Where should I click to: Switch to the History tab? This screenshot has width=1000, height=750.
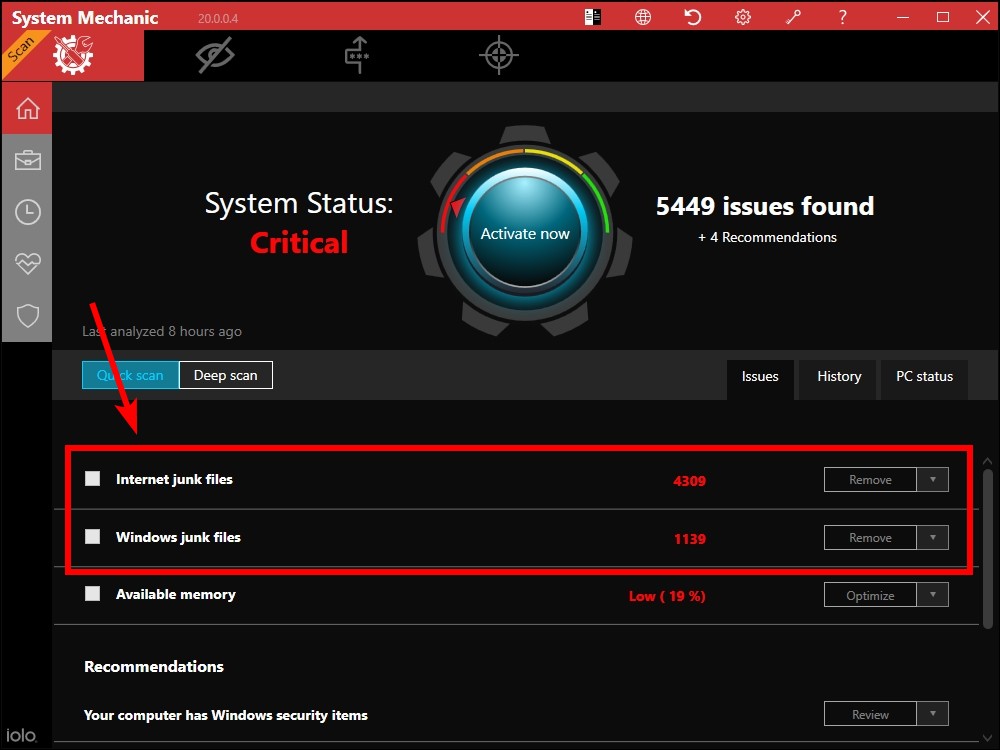pyautogui.click(x=839, y=377)
